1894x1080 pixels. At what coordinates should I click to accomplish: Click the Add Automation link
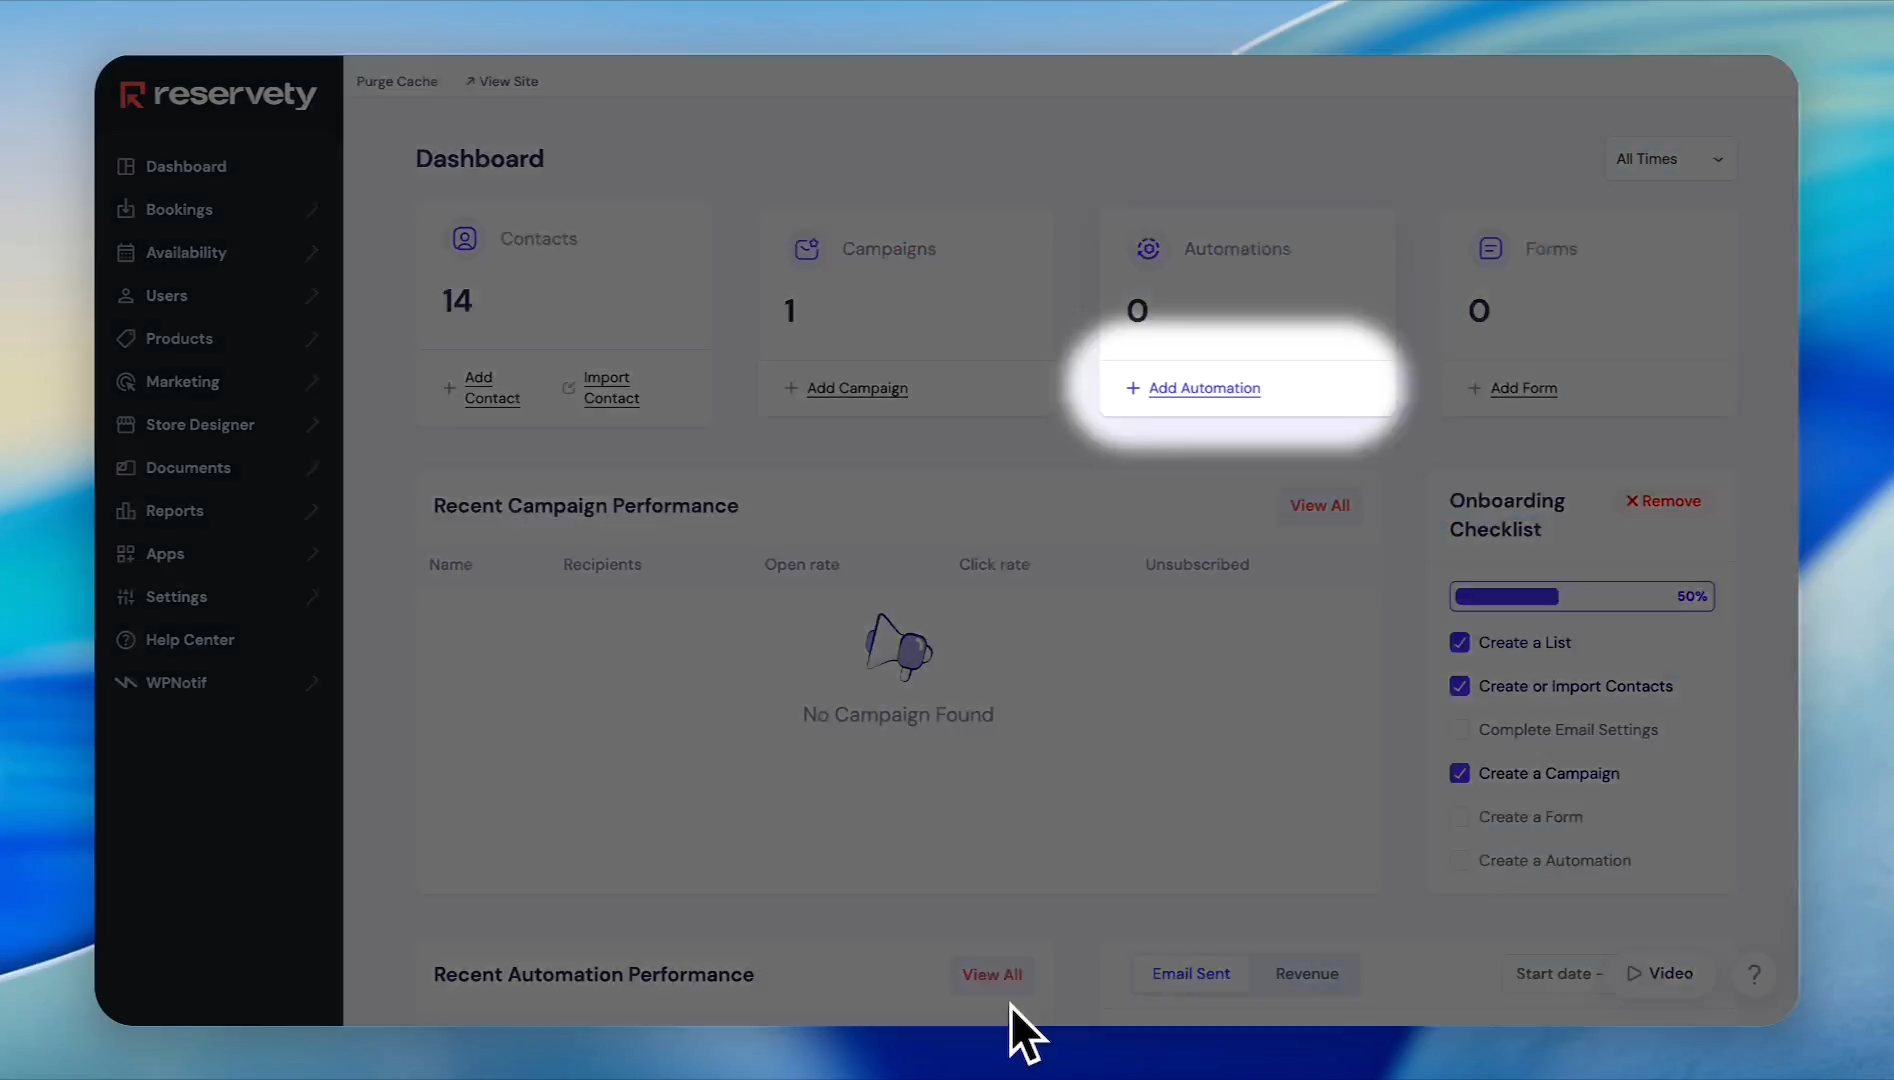point(1204,388)
